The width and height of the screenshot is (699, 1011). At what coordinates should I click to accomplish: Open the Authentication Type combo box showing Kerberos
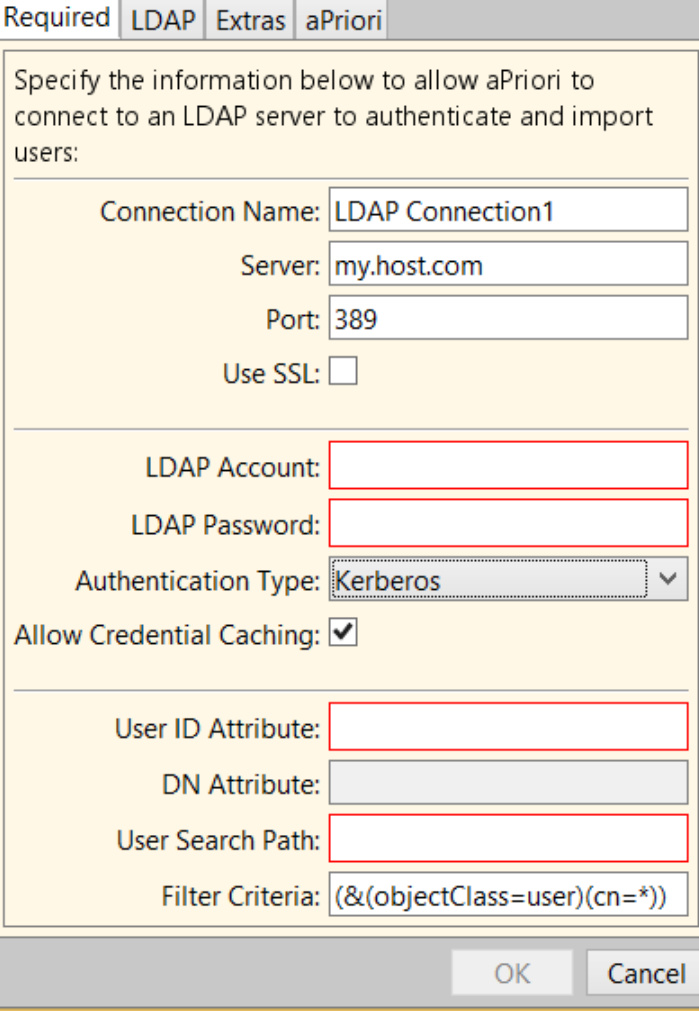coord(488,580)
